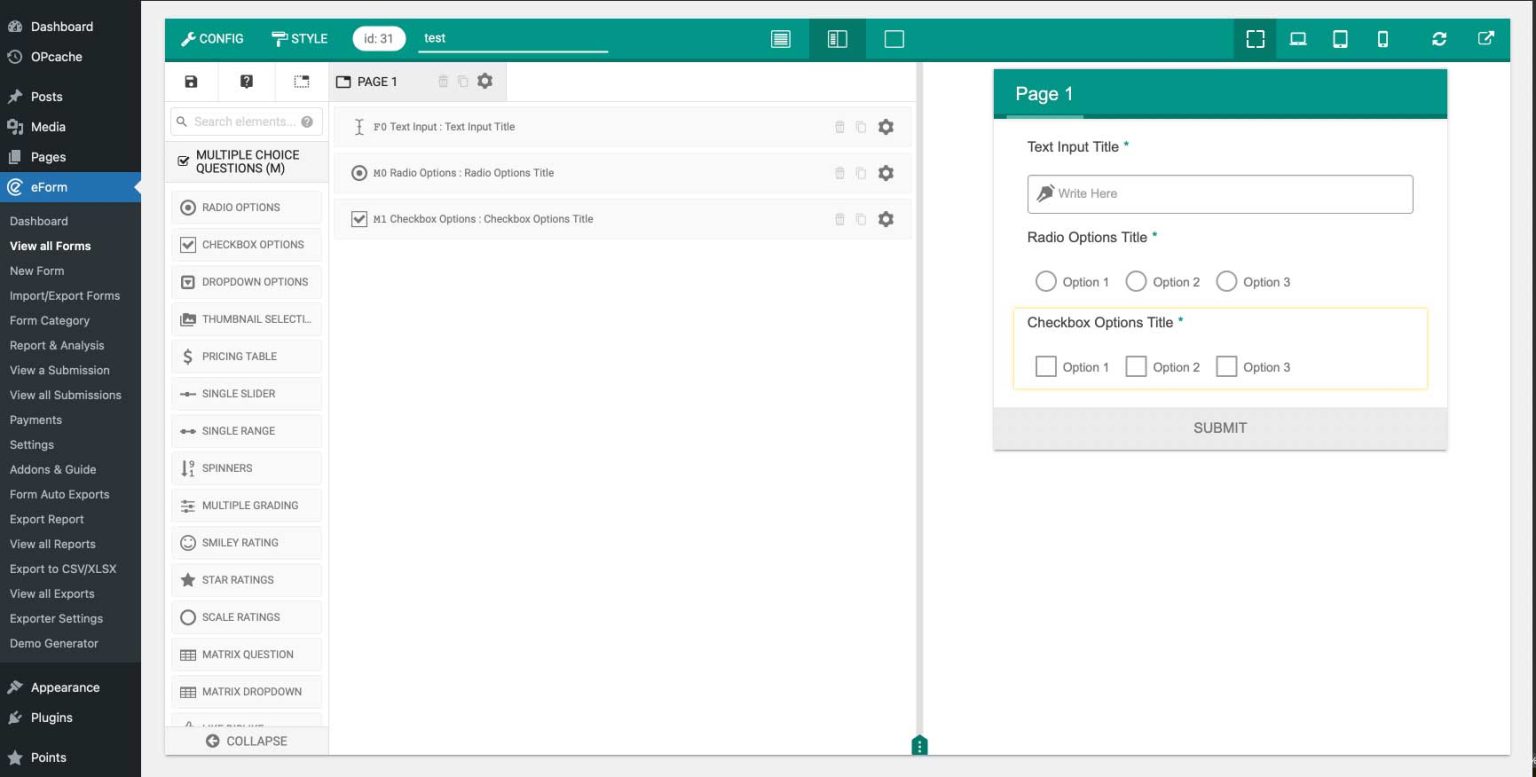Switch preview to tablet device
The width and height of the screenshot is (1536, 777).
[x=1340, y=39]
